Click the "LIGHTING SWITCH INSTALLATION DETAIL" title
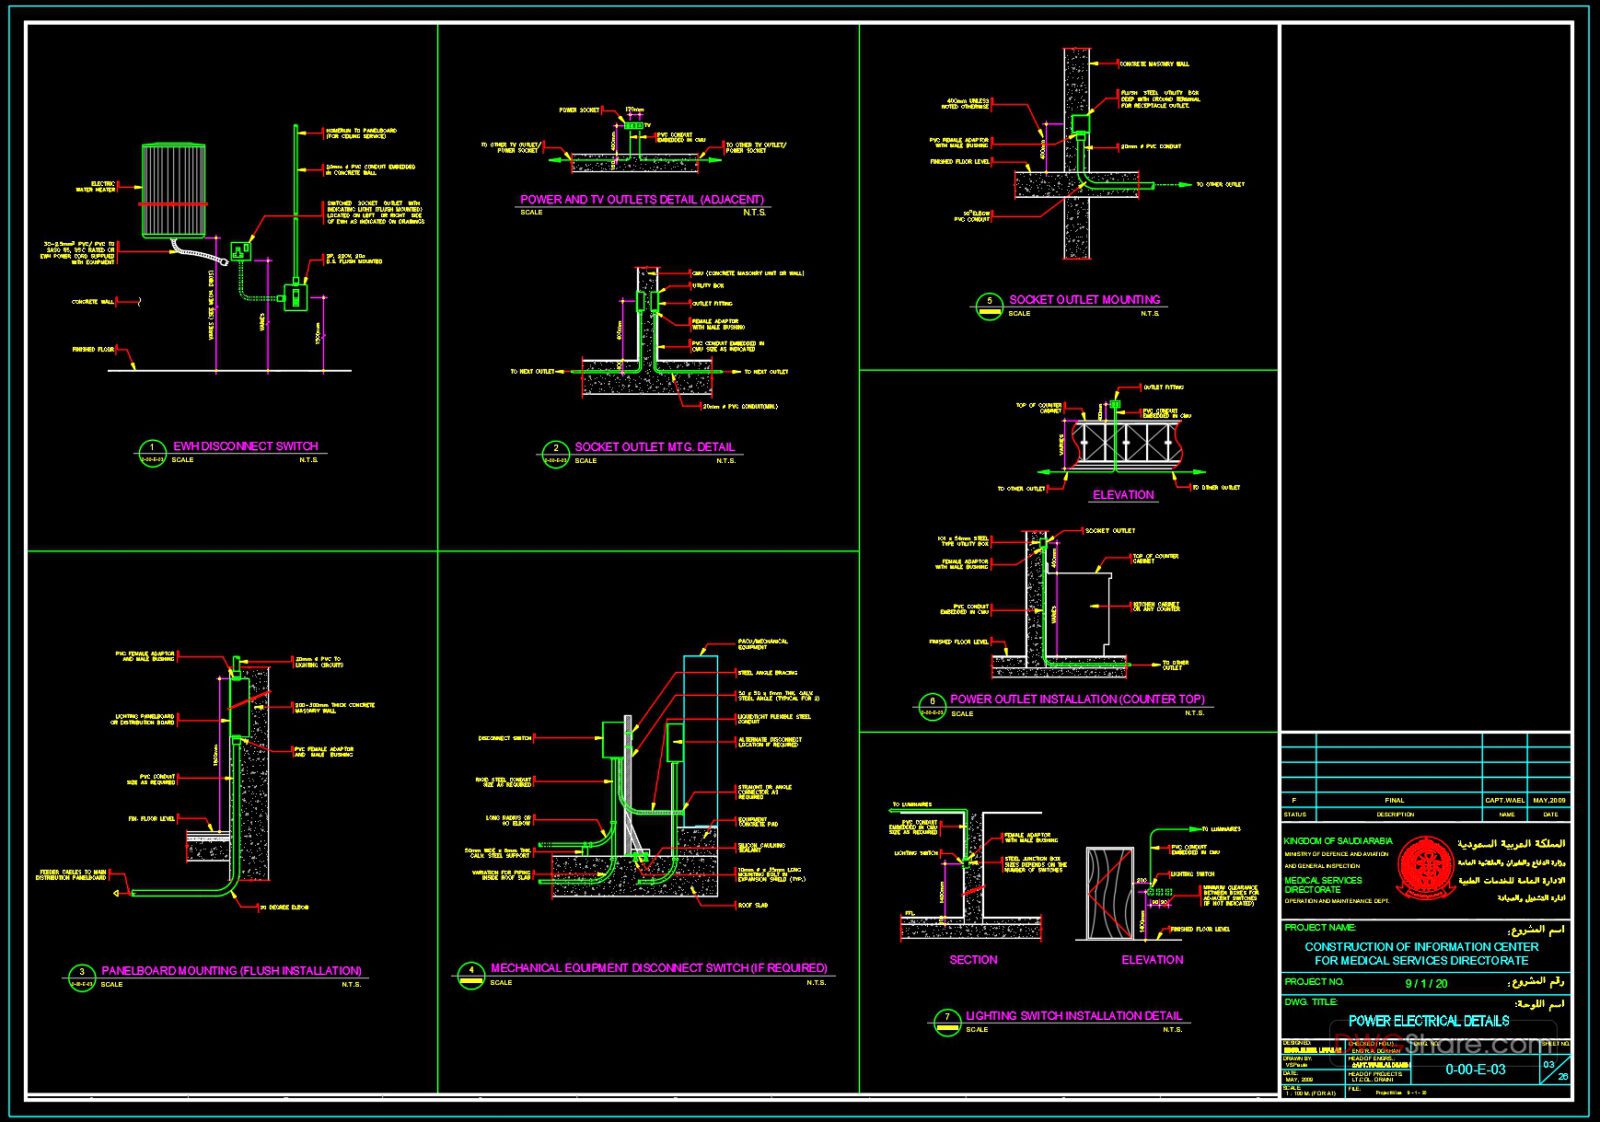Image resolution: width=1600 pixels, height=1122 pixels. click(x=1073, y=1015)
